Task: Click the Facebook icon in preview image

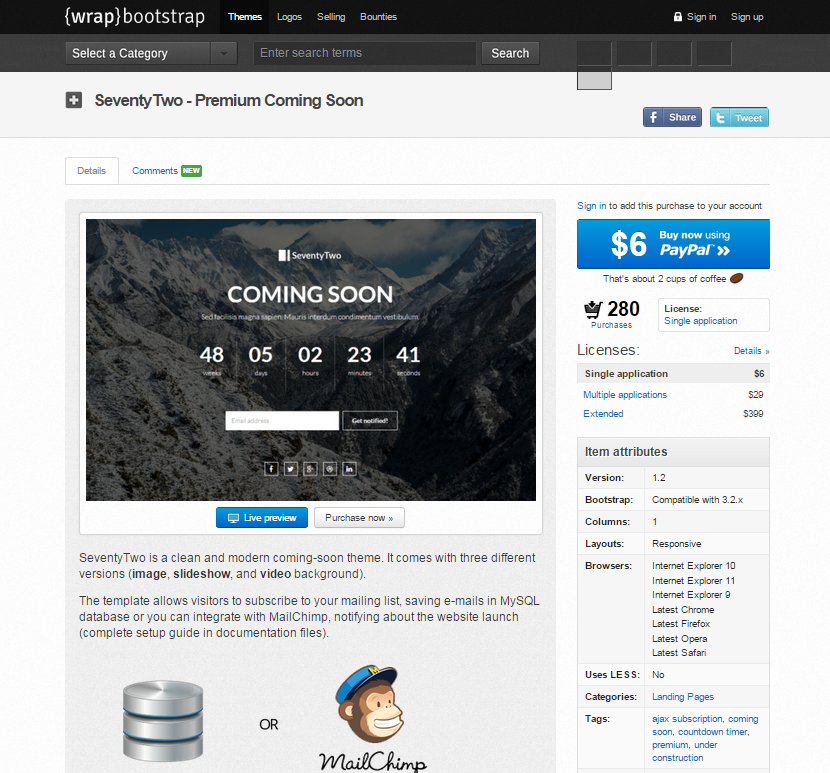Action: coord(271,469)
